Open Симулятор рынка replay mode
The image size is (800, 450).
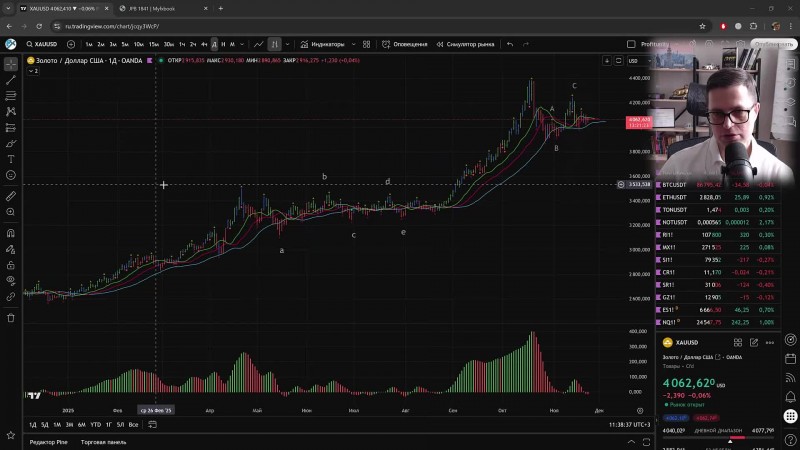pyautogui.click(x=465, y=44)
